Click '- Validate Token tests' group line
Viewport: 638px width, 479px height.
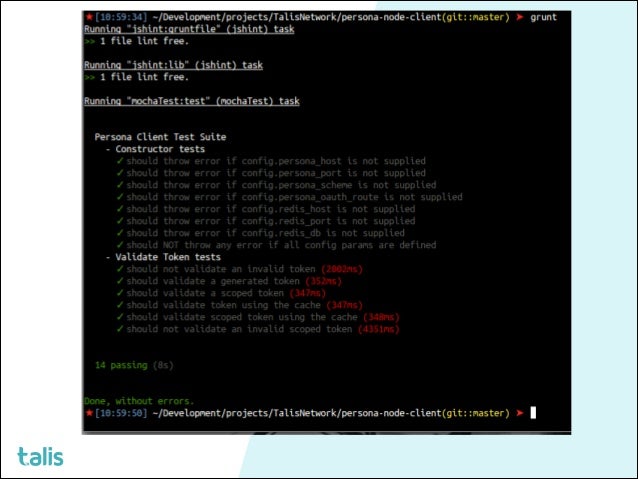point(163,257)
